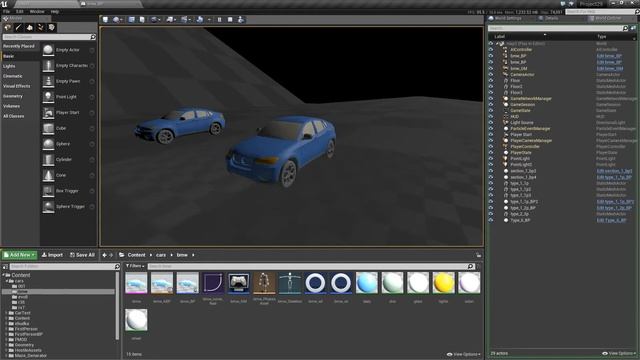
Task: Open the Help menu
Action: (55, 11)
